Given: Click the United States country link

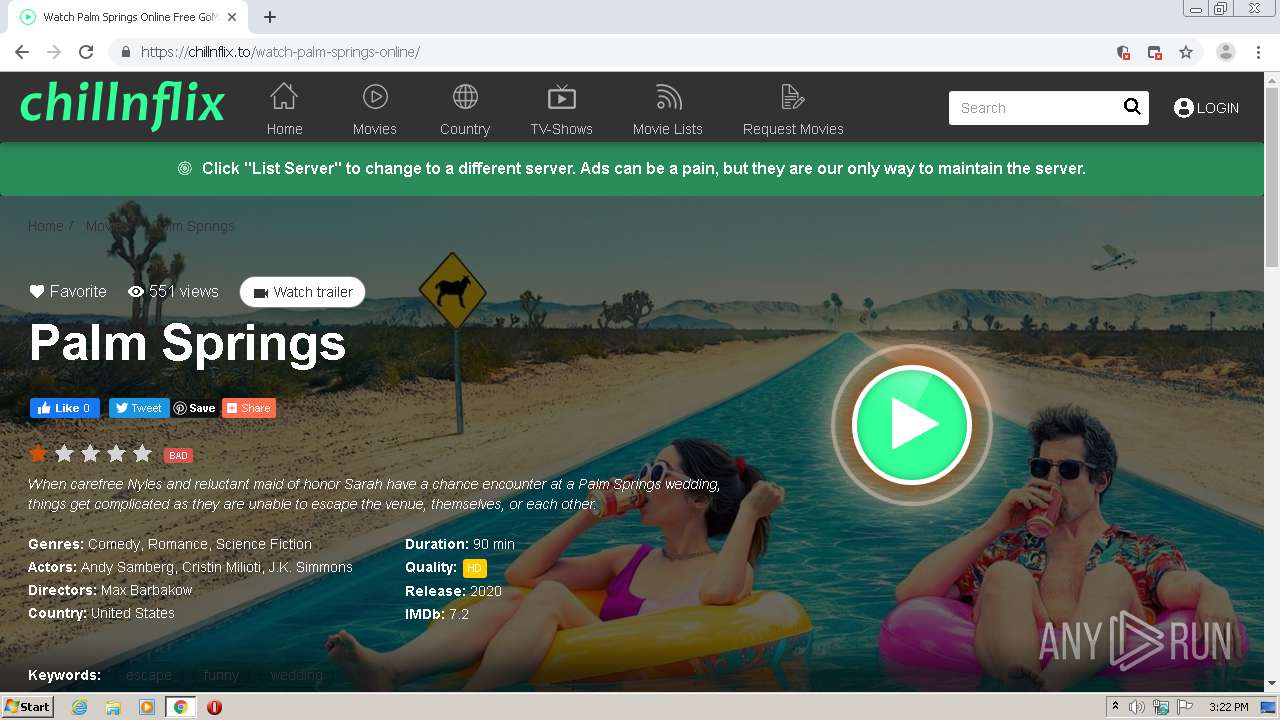Looking at the screenshot, I should [x=133, y=613].
